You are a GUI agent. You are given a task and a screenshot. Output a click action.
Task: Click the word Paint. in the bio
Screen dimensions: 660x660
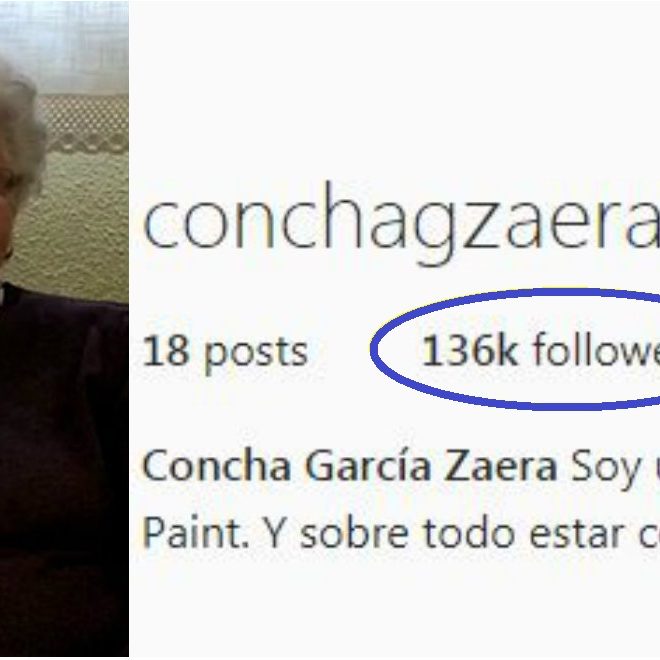pos(195,532)
